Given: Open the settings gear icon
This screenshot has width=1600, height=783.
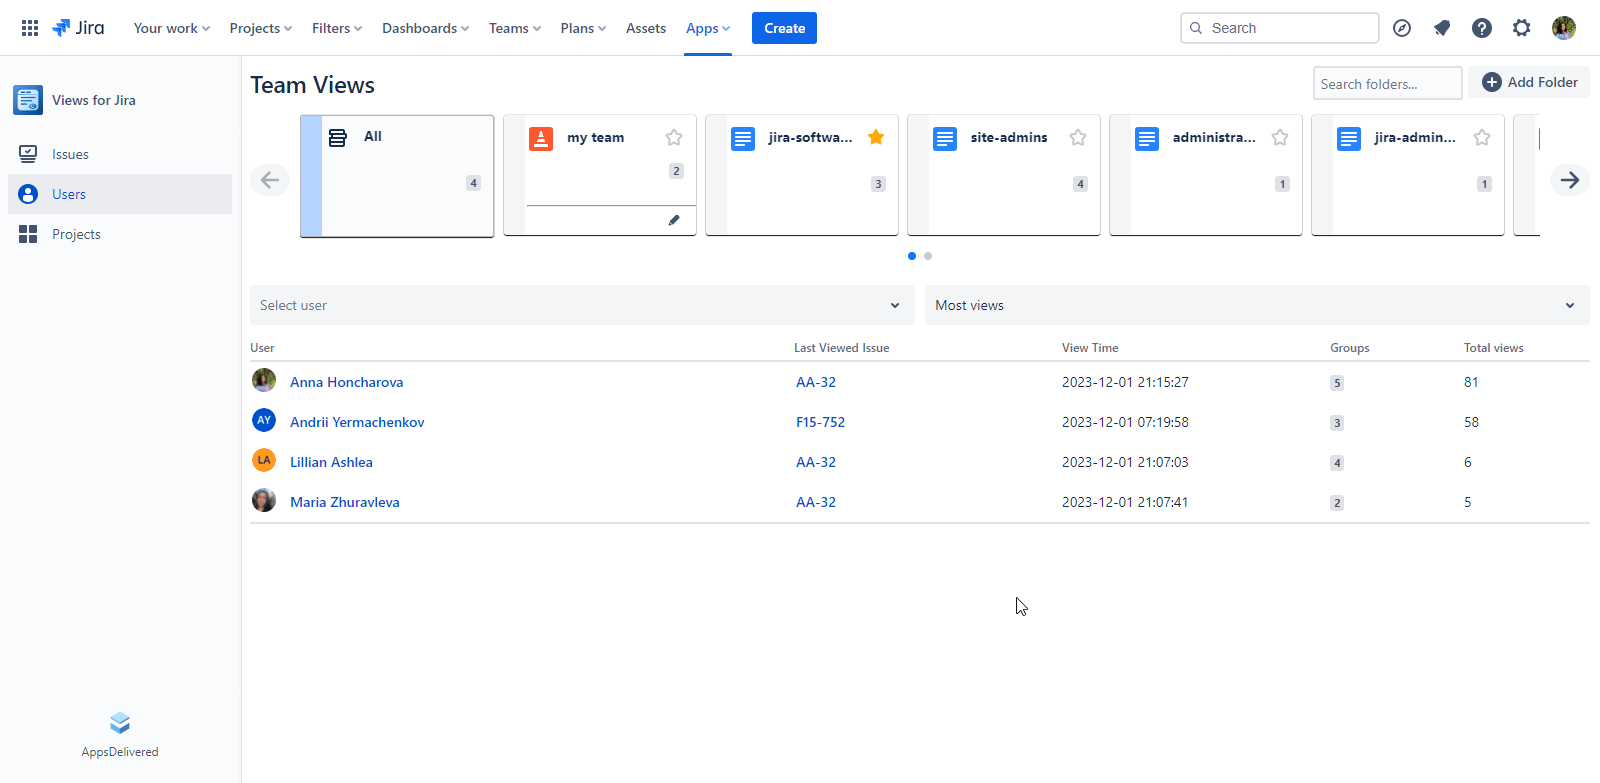Looking at the screenshot, I should 1522,28.
